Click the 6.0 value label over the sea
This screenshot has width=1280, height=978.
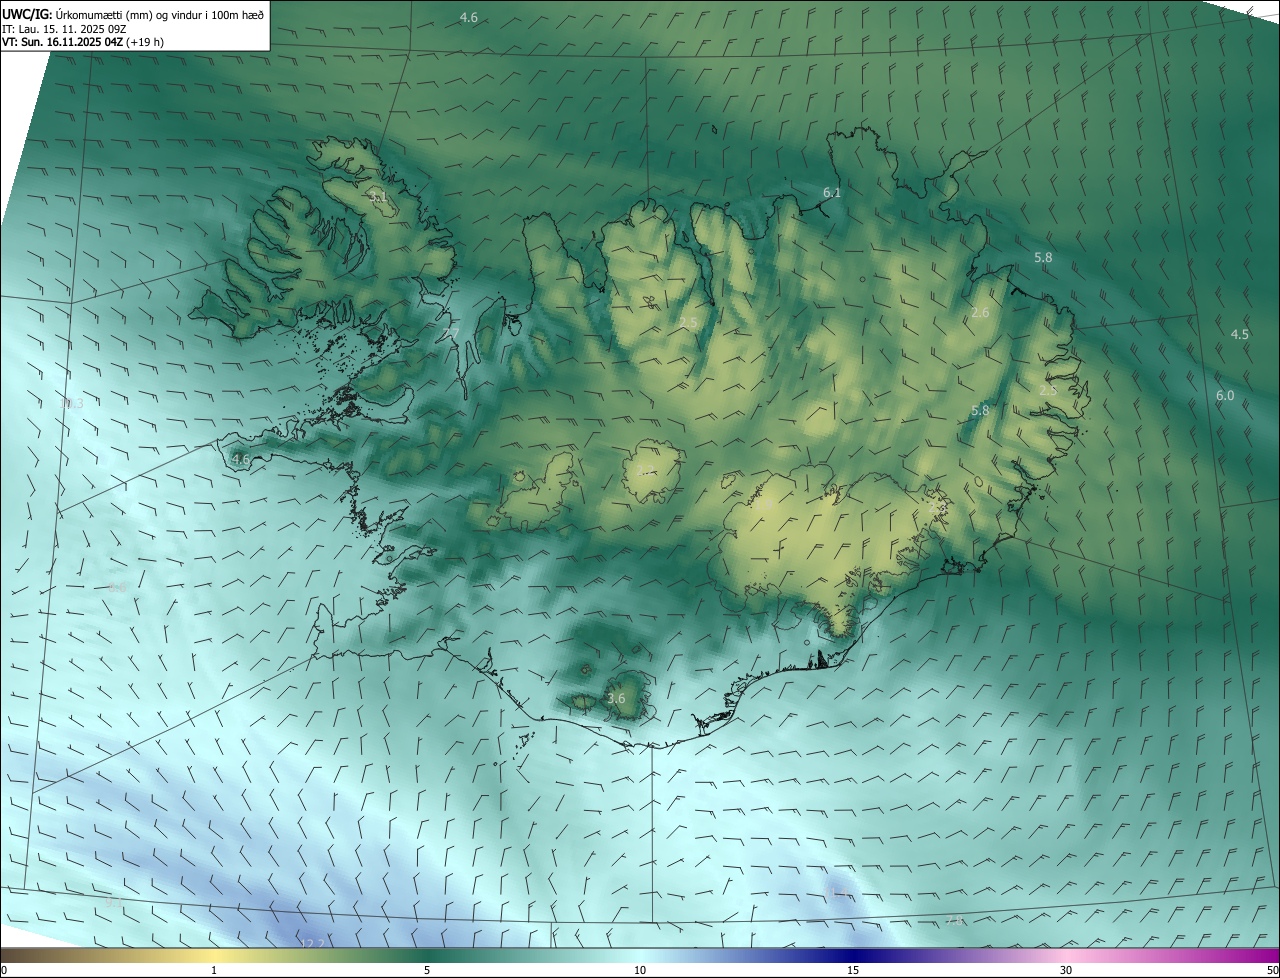(x=1225, y=396)
